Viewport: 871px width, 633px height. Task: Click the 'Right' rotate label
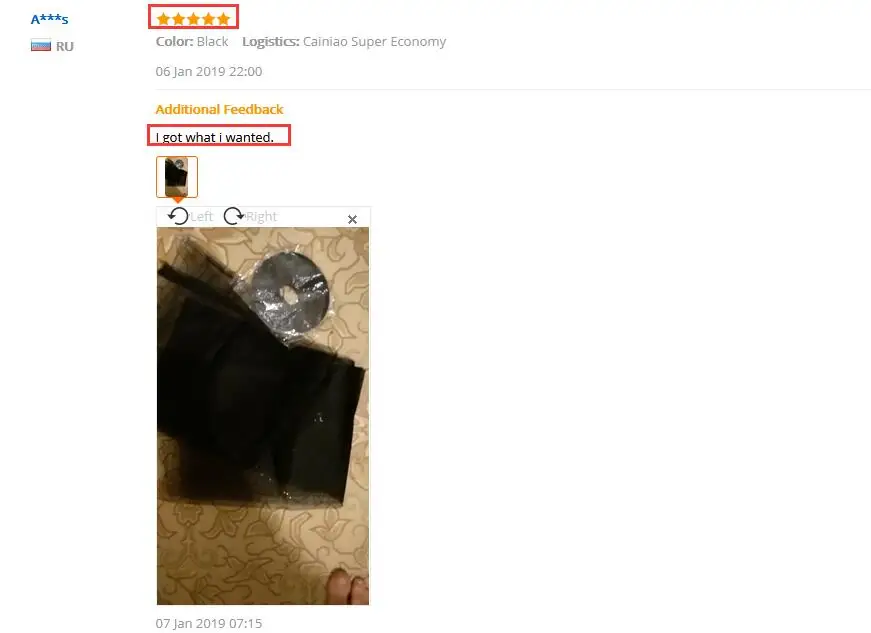tap(261, 217)
